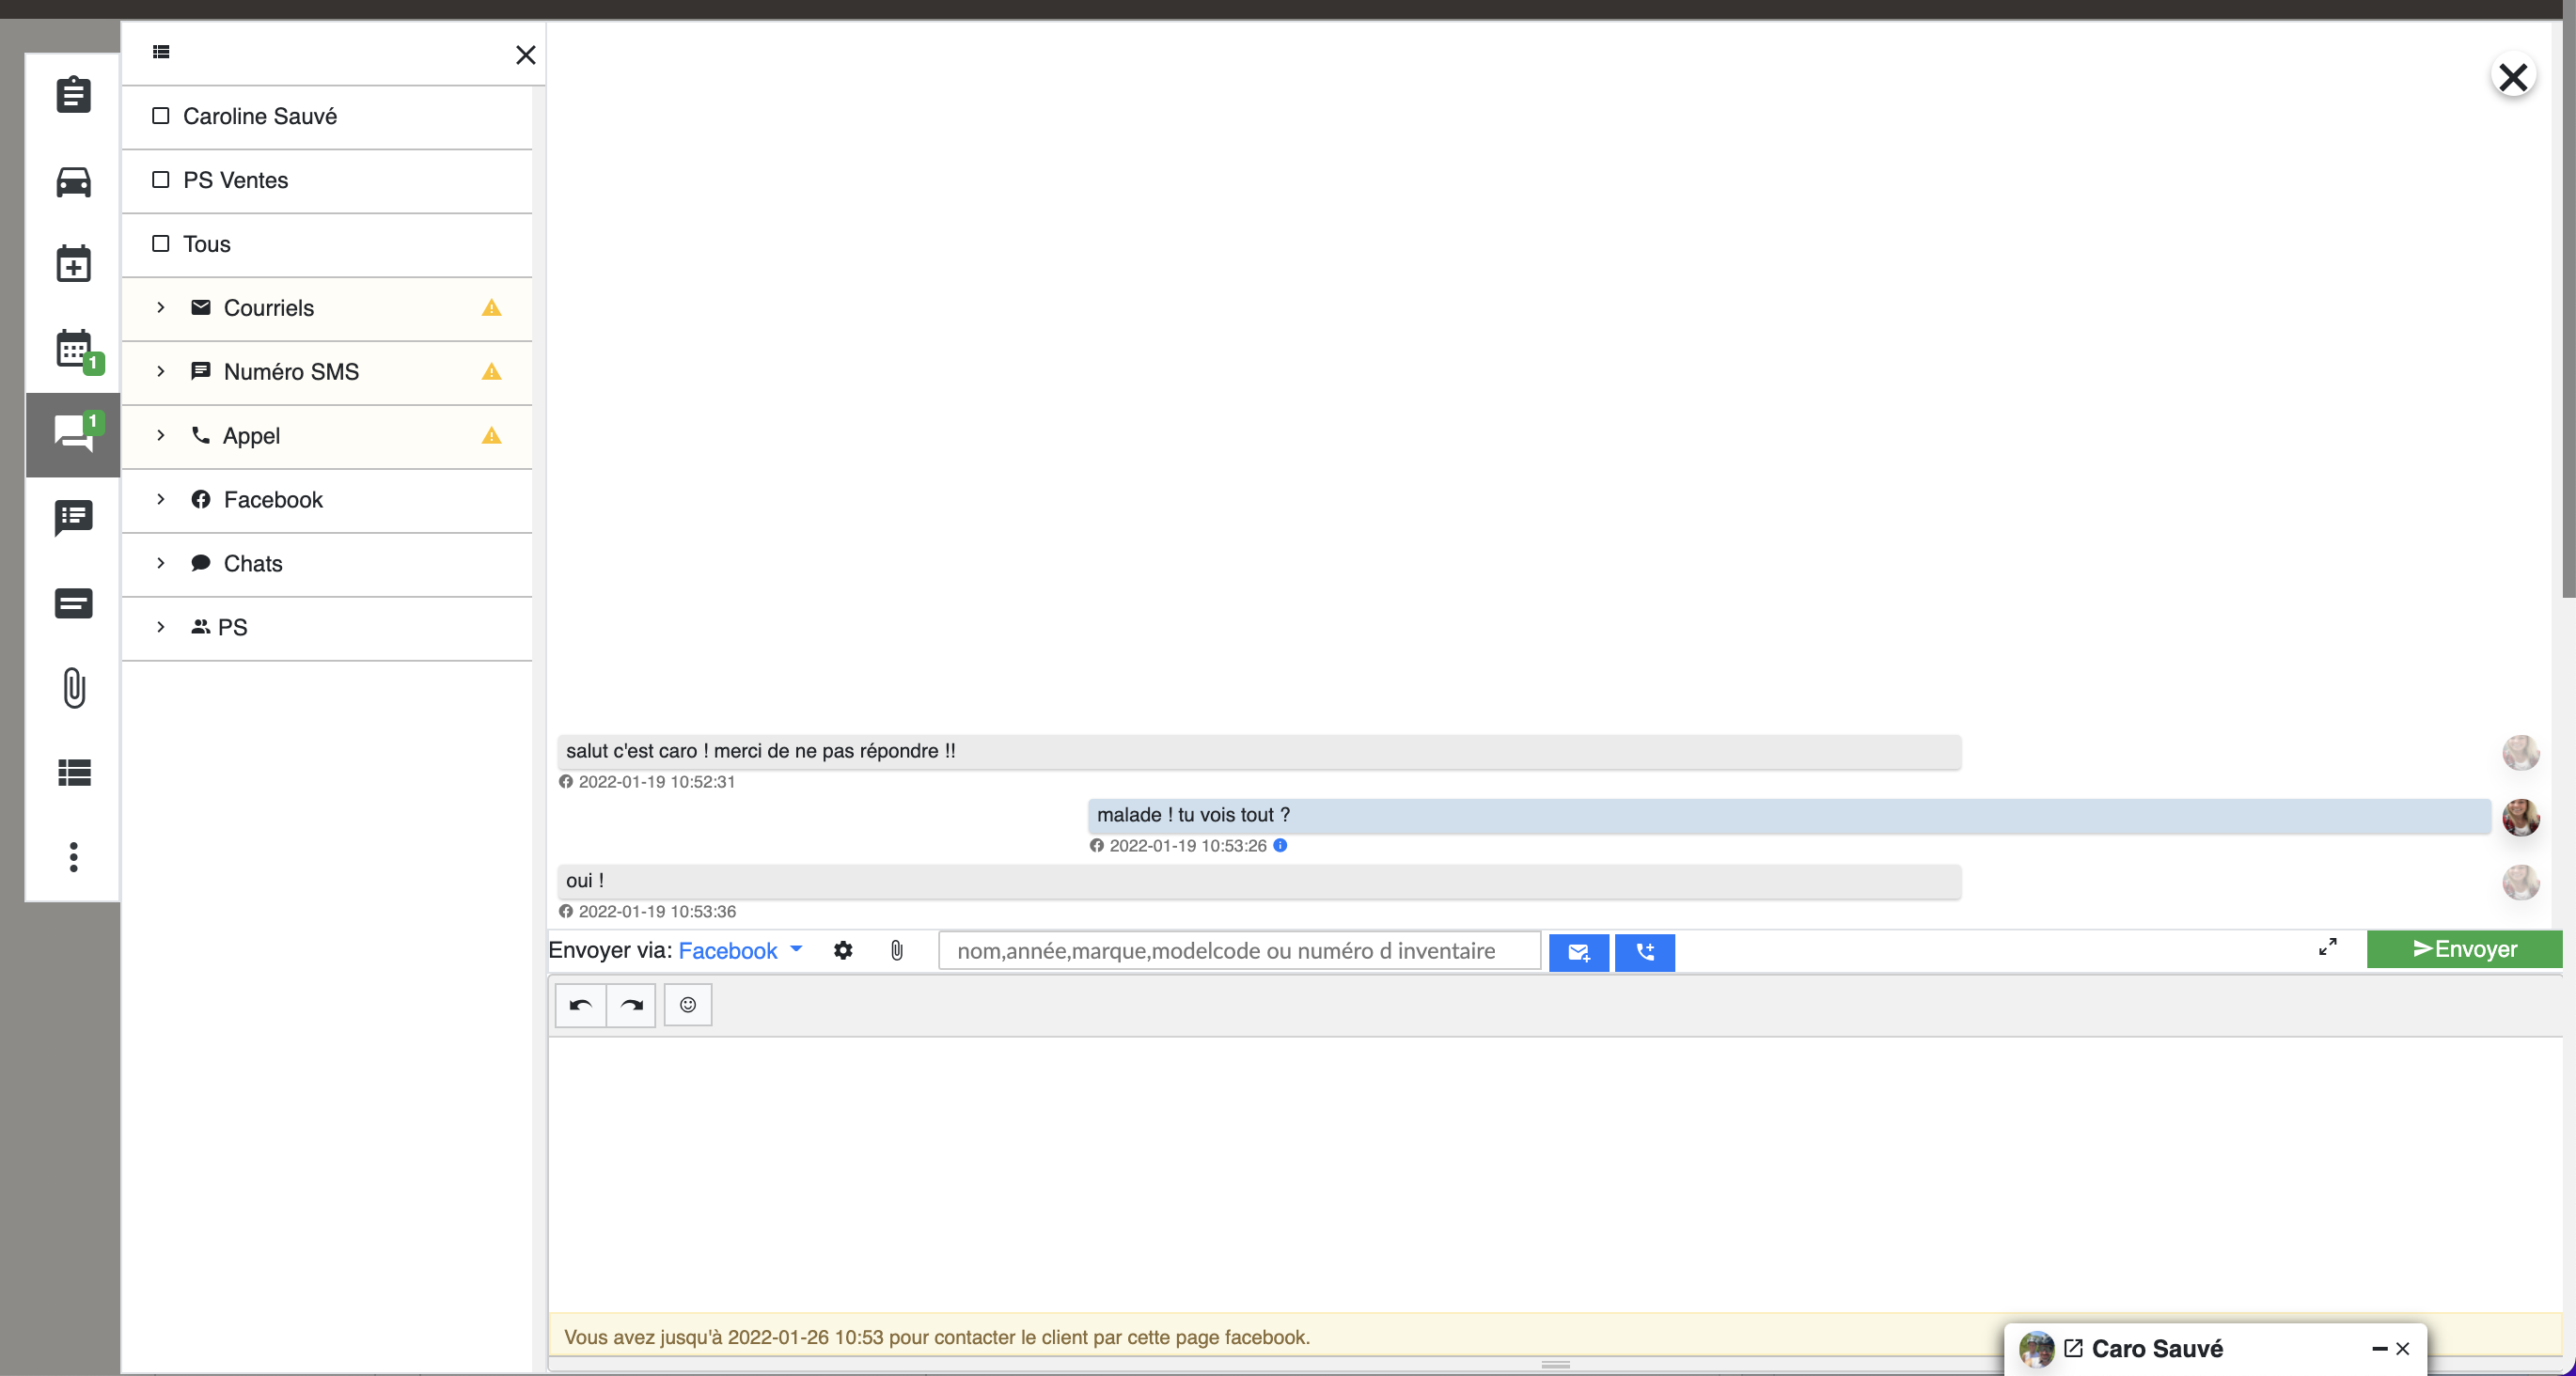Click inside the message text area
The height and width of the screenshot is (1376, 2576).
click(1554, 1174)
